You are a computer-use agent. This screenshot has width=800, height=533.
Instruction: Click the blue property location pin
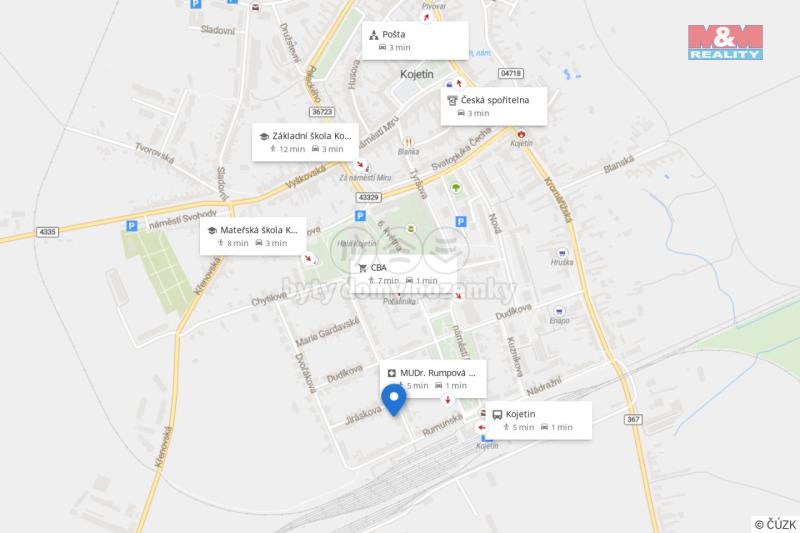(x=394, y=400)
